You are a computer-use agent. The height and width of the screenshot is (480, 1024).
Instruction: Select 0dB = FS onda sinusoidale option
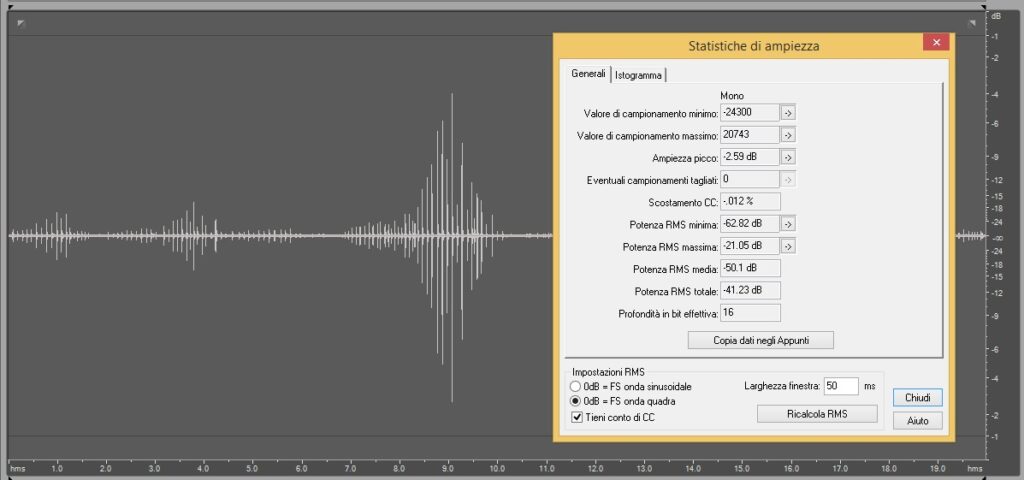pos(575,387)
